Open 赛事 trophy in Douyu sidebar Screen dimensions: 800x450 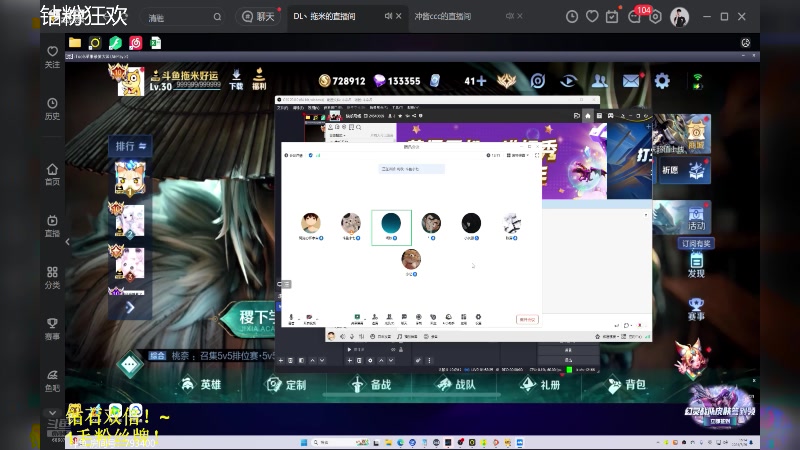click(52, 329)
